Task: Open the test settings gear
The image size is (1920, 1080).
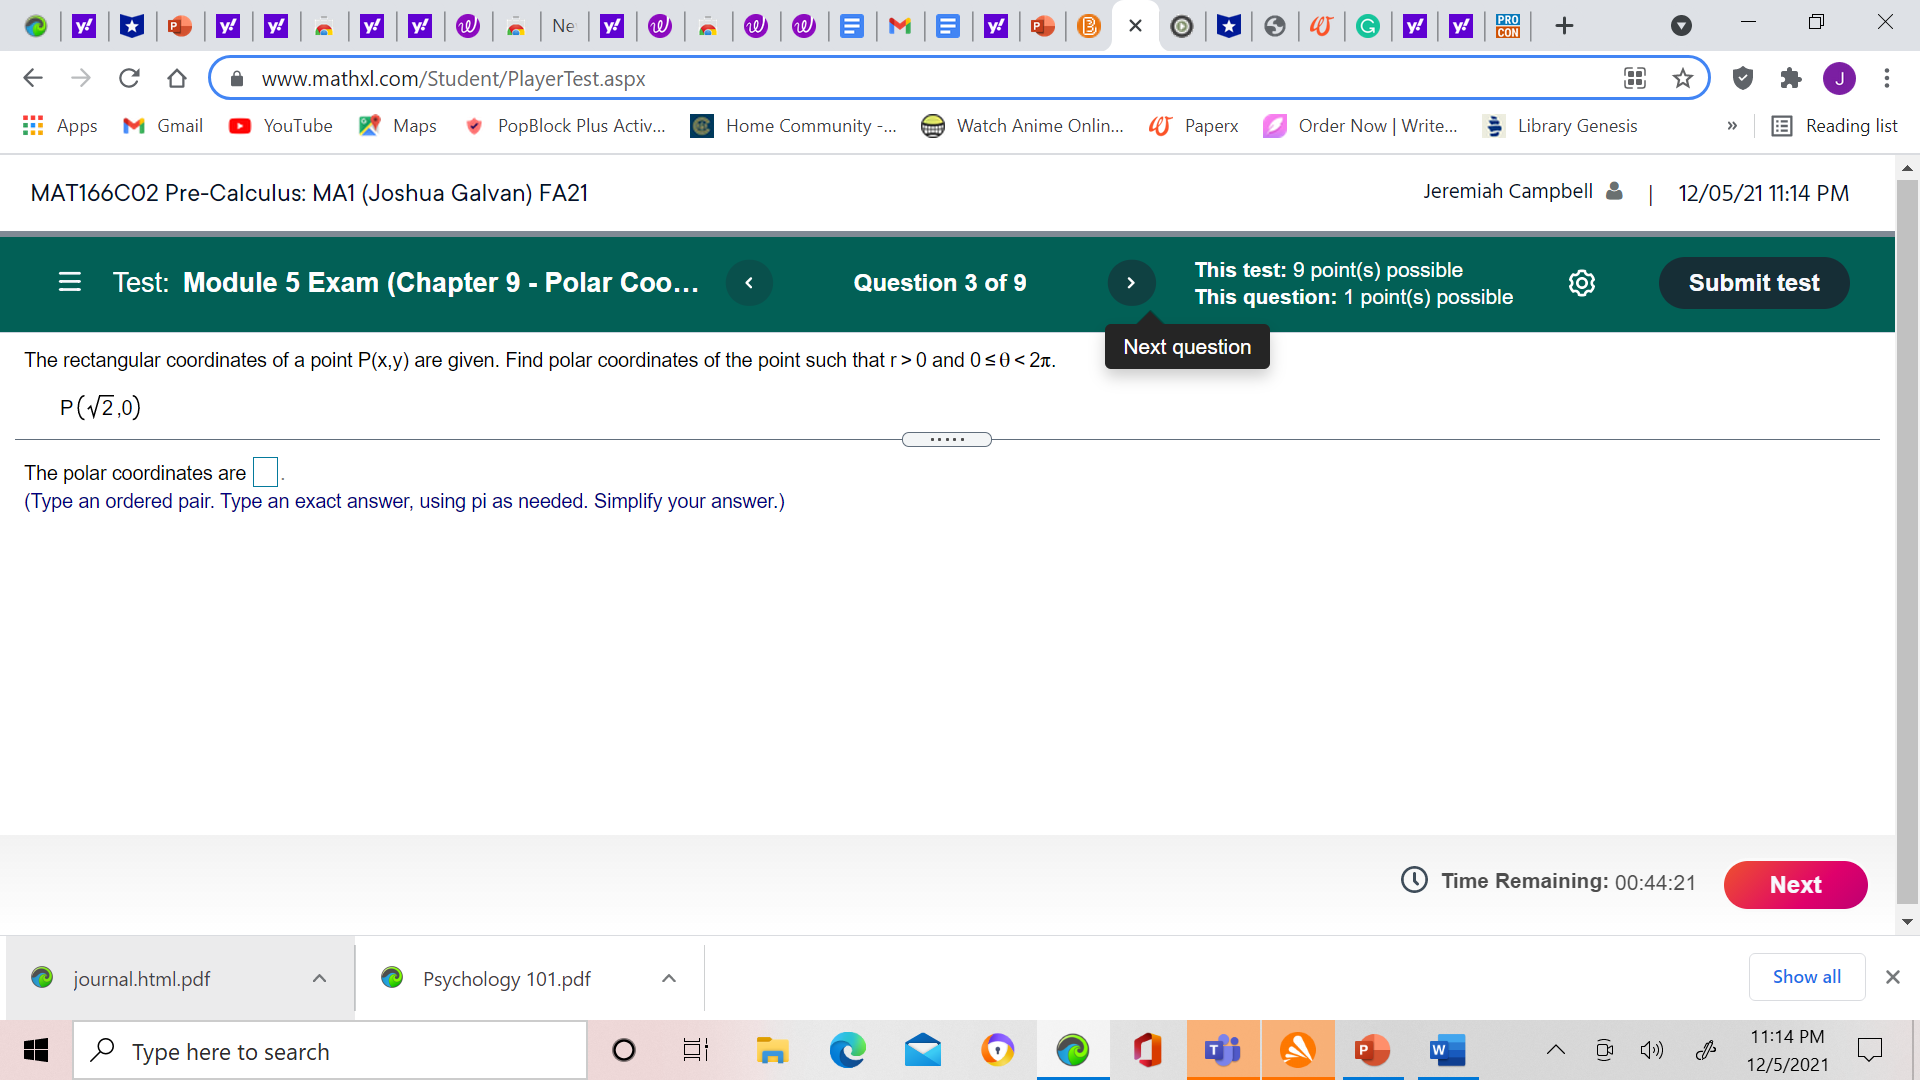Action: pos(1581,283)
